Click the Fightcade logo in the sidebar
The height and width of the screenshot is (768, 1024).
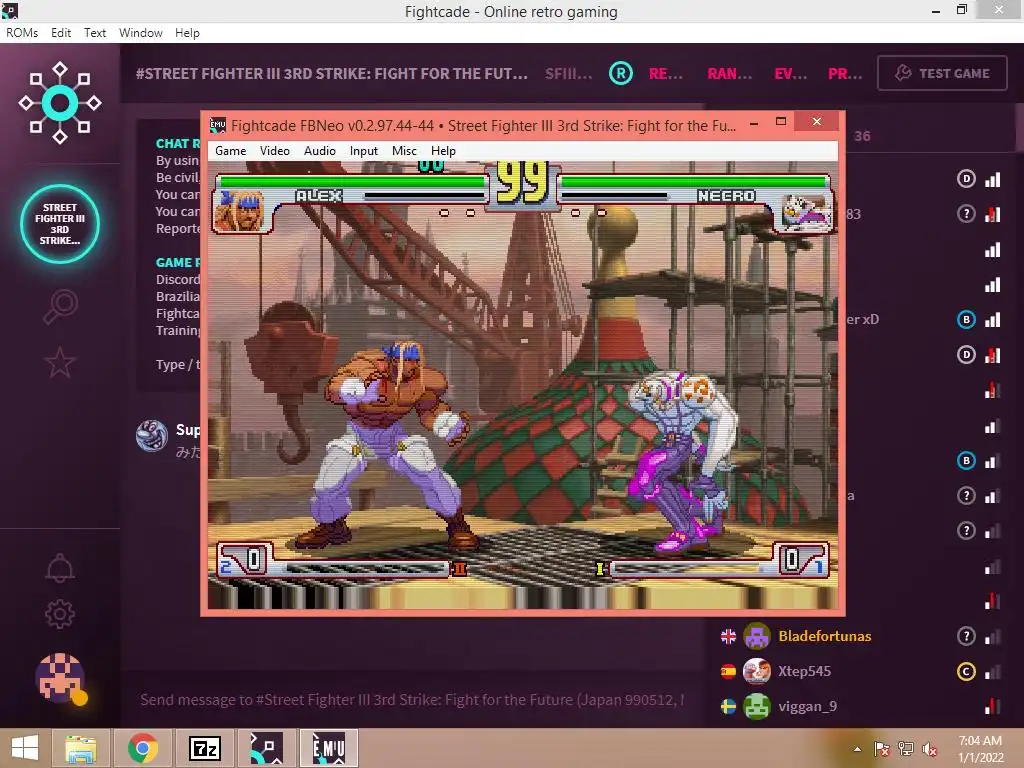(59, 103)
